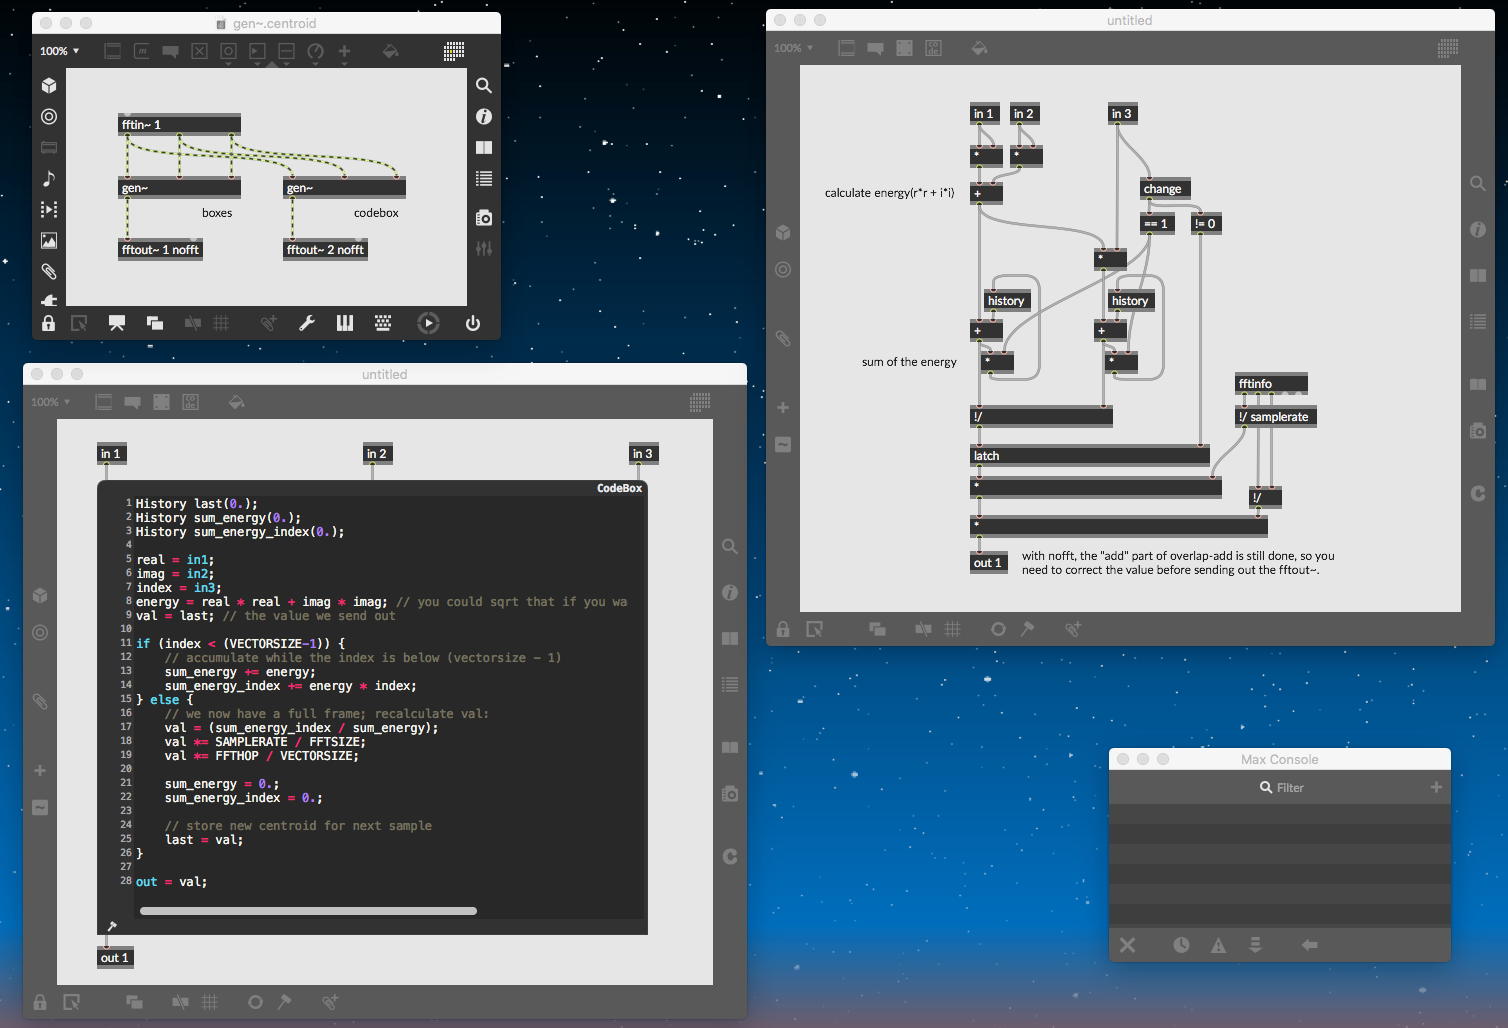Viewport: 1508px width, 1028px height.
Task: Open the Inspector info icon in gen~.centroid
Action: [484, 117]
